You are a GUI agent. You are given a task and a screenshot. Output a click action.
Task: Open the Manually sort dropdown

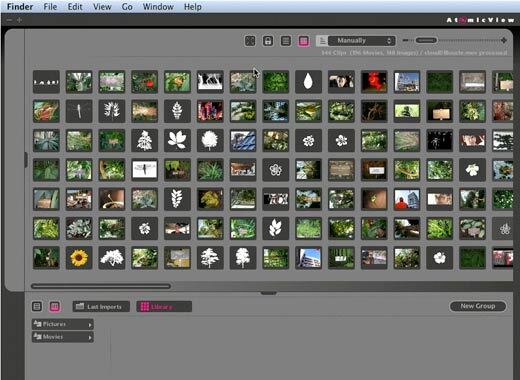[x=362, y=41]
